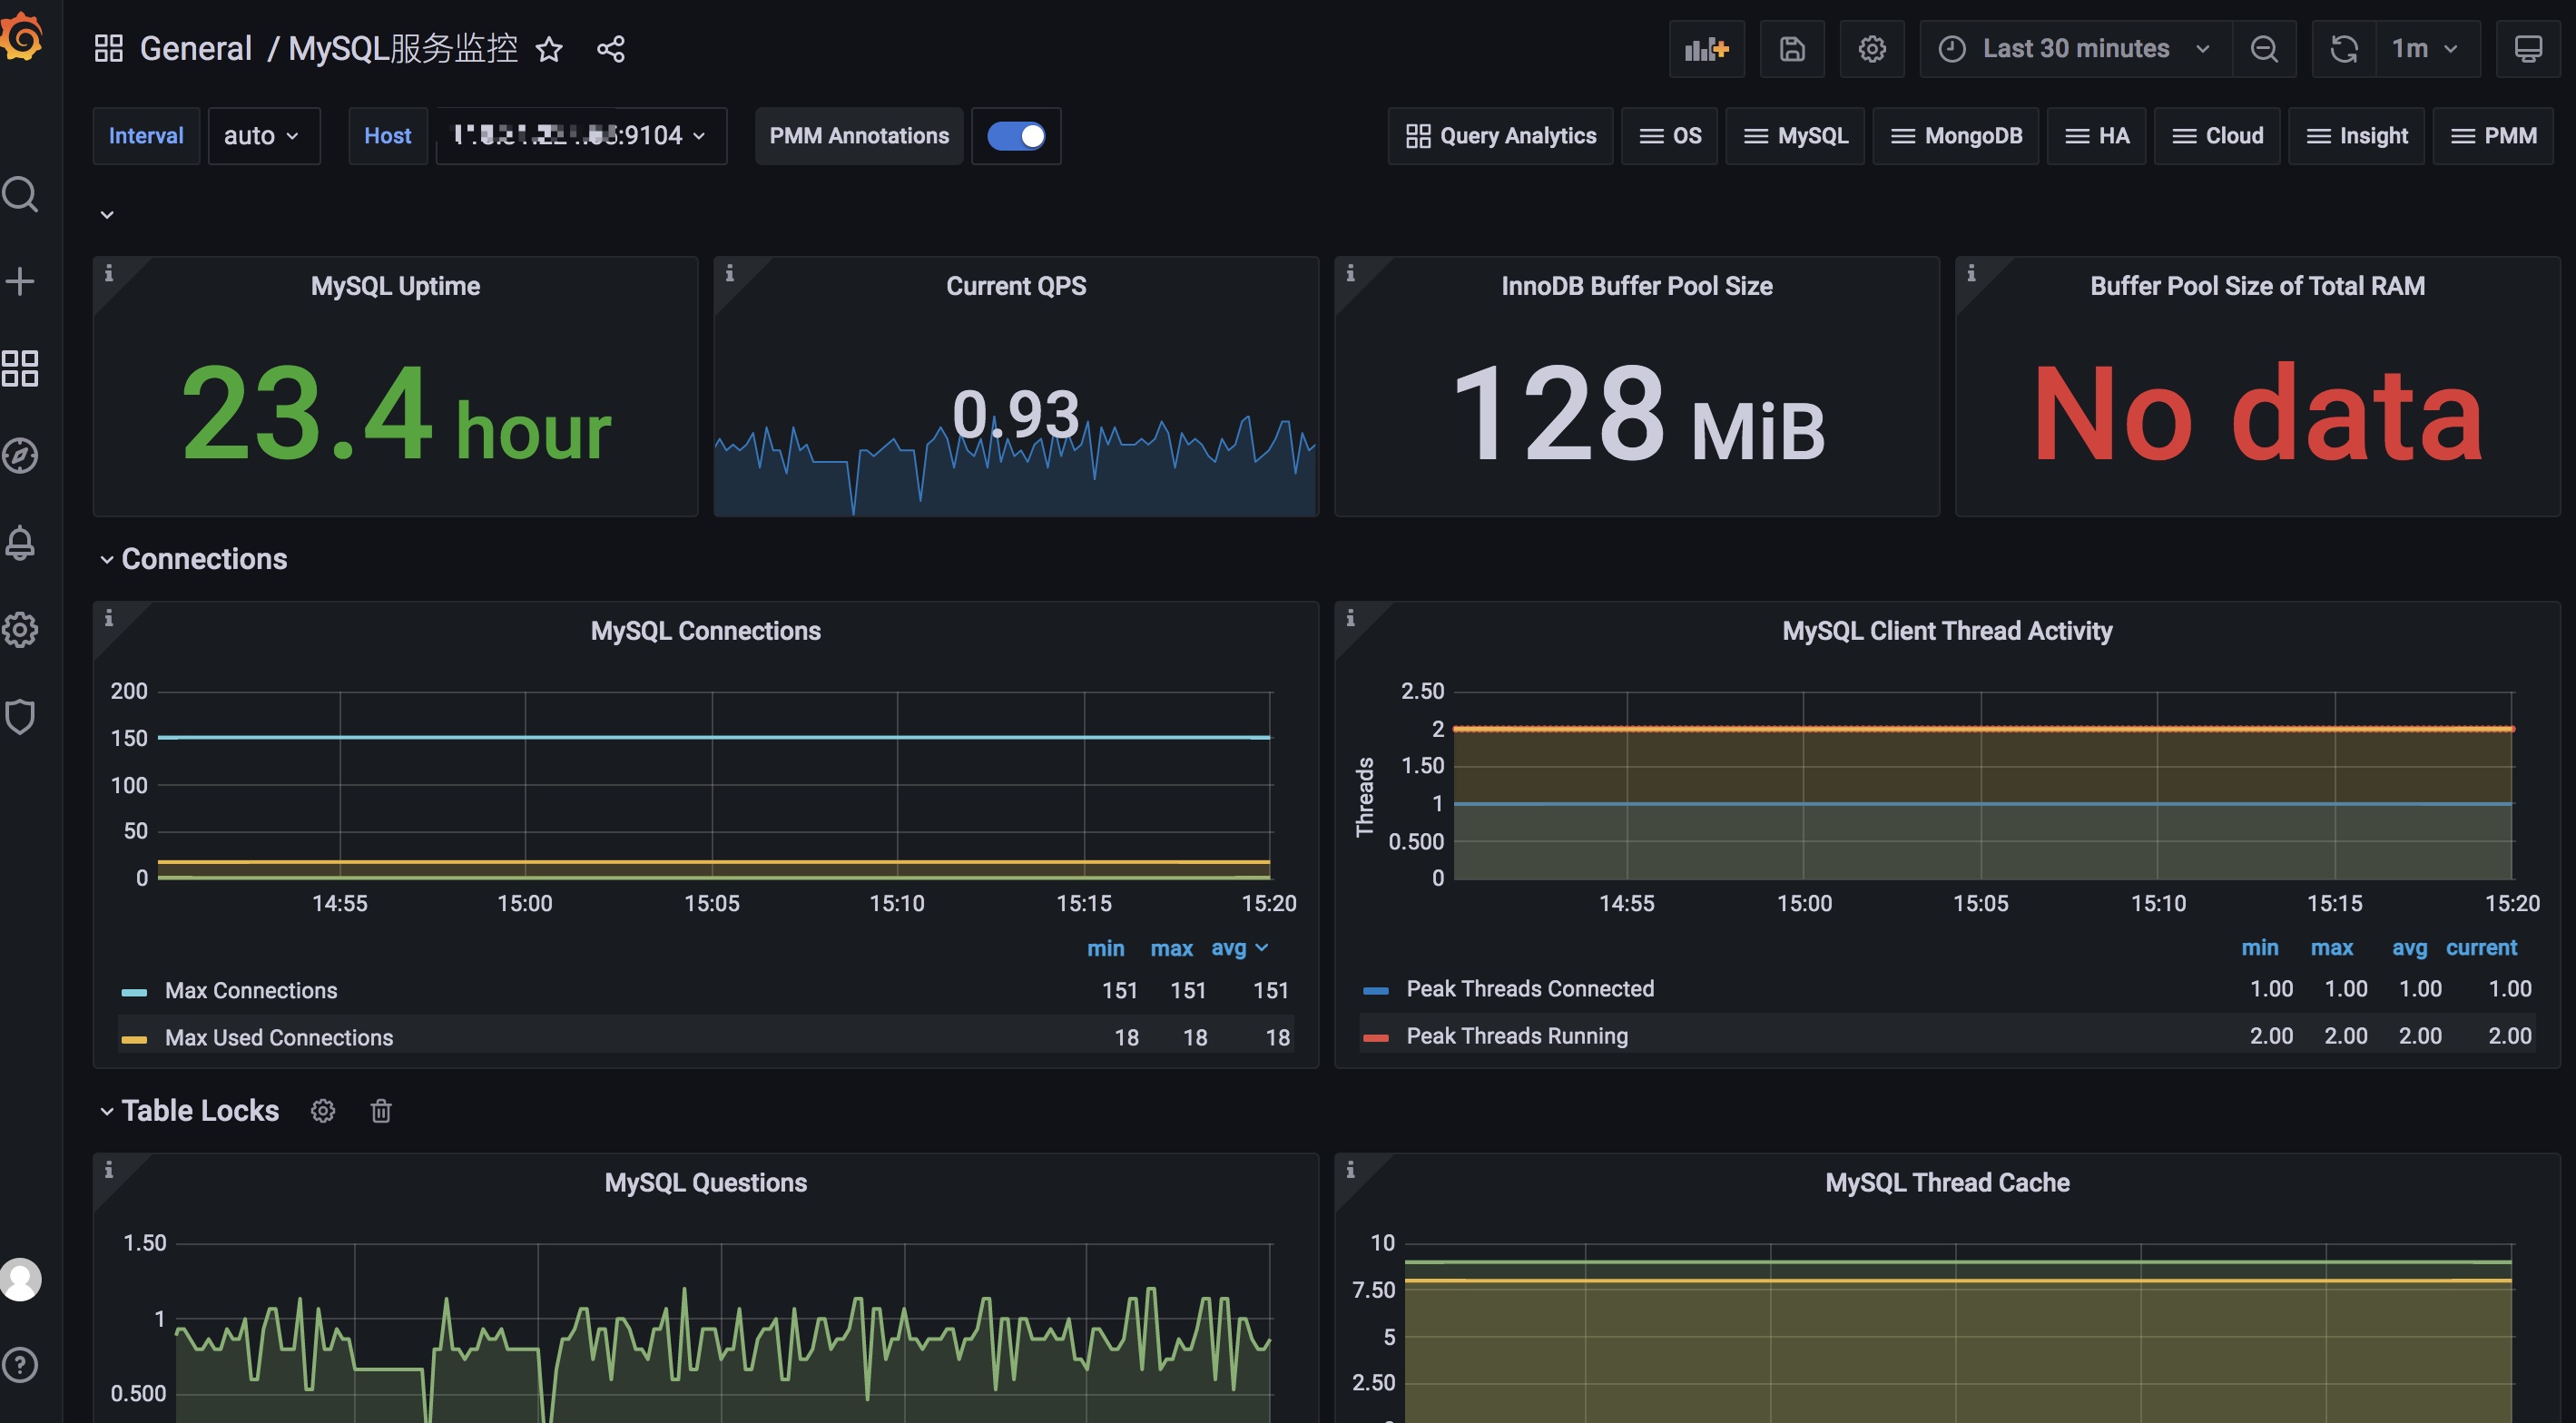This screenshot has height=1423, width=2576.
Task: Open the 1m refresh interval dropdown
Action: [2428, 49]
